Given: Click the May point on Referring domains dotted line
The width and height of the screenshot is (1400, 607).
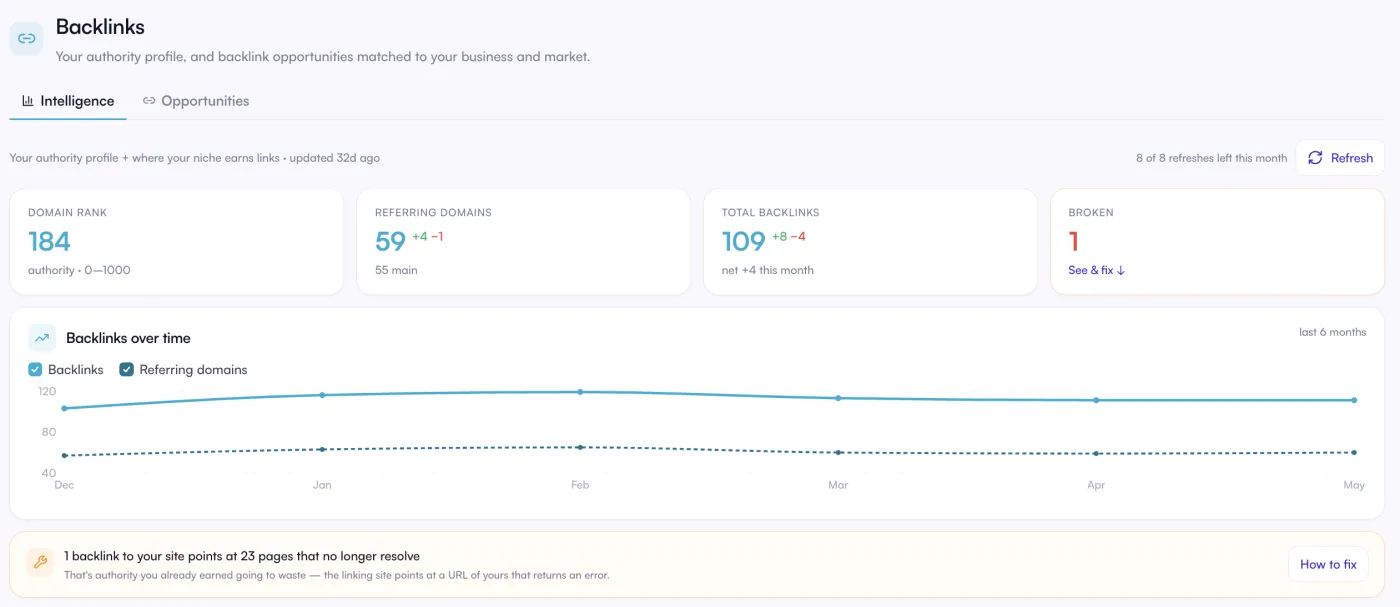Looking at the screenshot, I should pyautogui.click(x=1354, y=452).
